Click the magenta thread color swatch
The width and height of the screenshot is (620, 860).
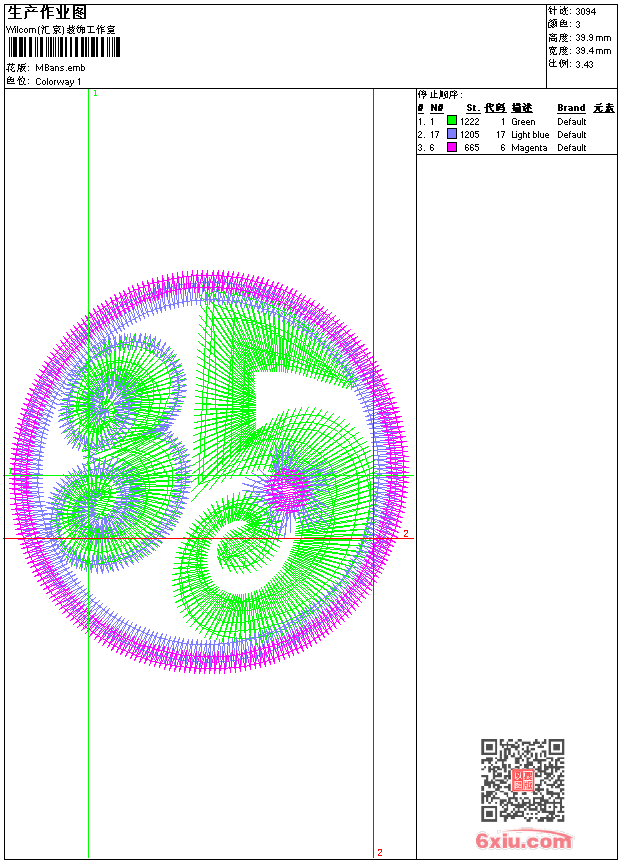pos(452,147)
